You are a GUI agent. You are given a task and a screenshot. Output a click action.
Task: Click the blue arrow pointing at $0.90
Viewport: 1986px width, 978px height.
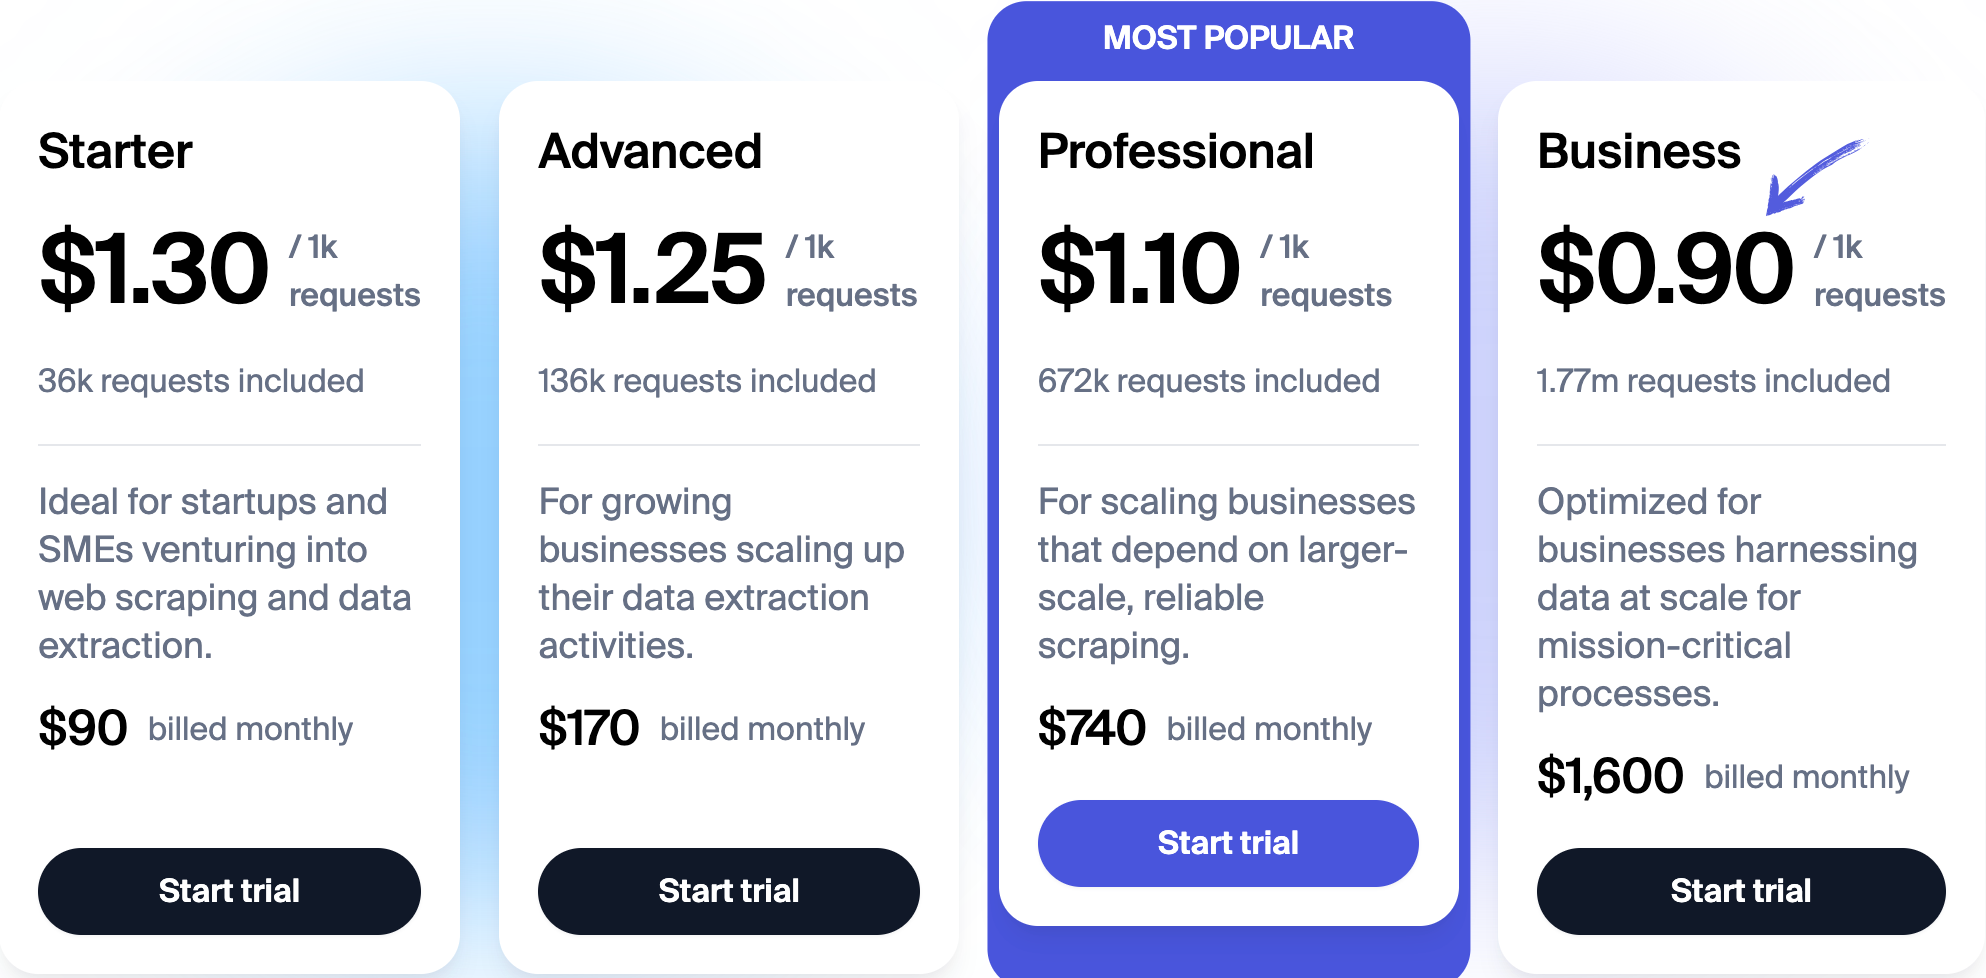[1813, 176]
